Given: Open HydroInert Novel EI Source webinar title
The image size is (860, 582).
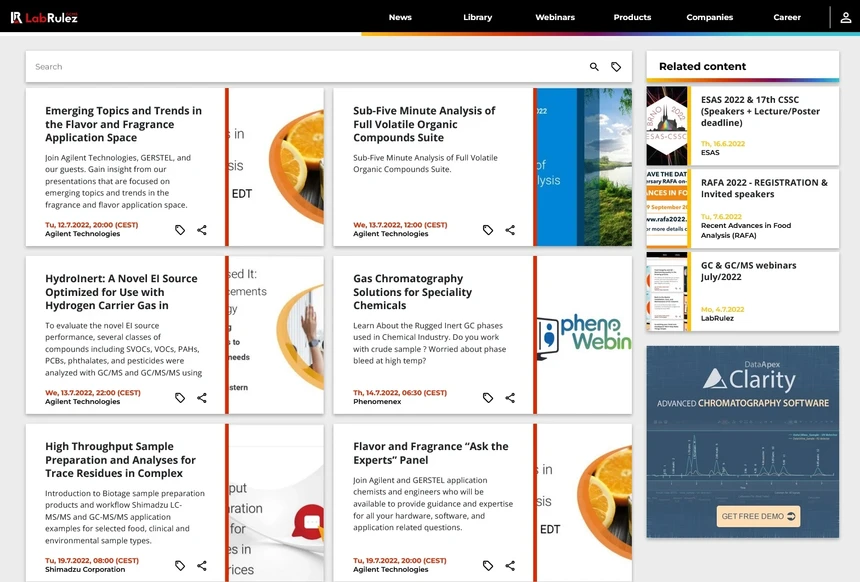Looking at the screenshot, I should 121,292.
